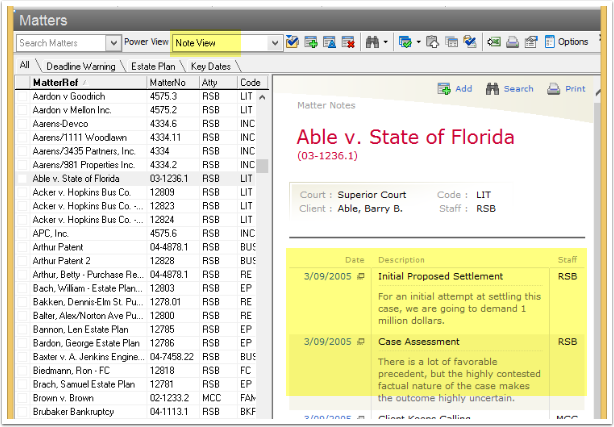Click the Print link in the Matter Notes pane
614x427 pixels.
pyautogui.click(x=575, y=89)
